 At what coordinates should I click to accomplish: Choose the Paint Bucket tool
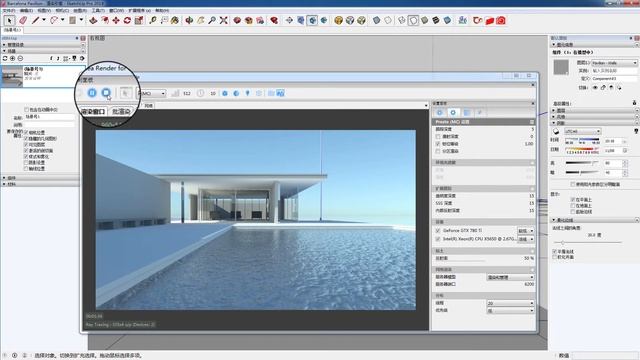[x=175, y=20]
